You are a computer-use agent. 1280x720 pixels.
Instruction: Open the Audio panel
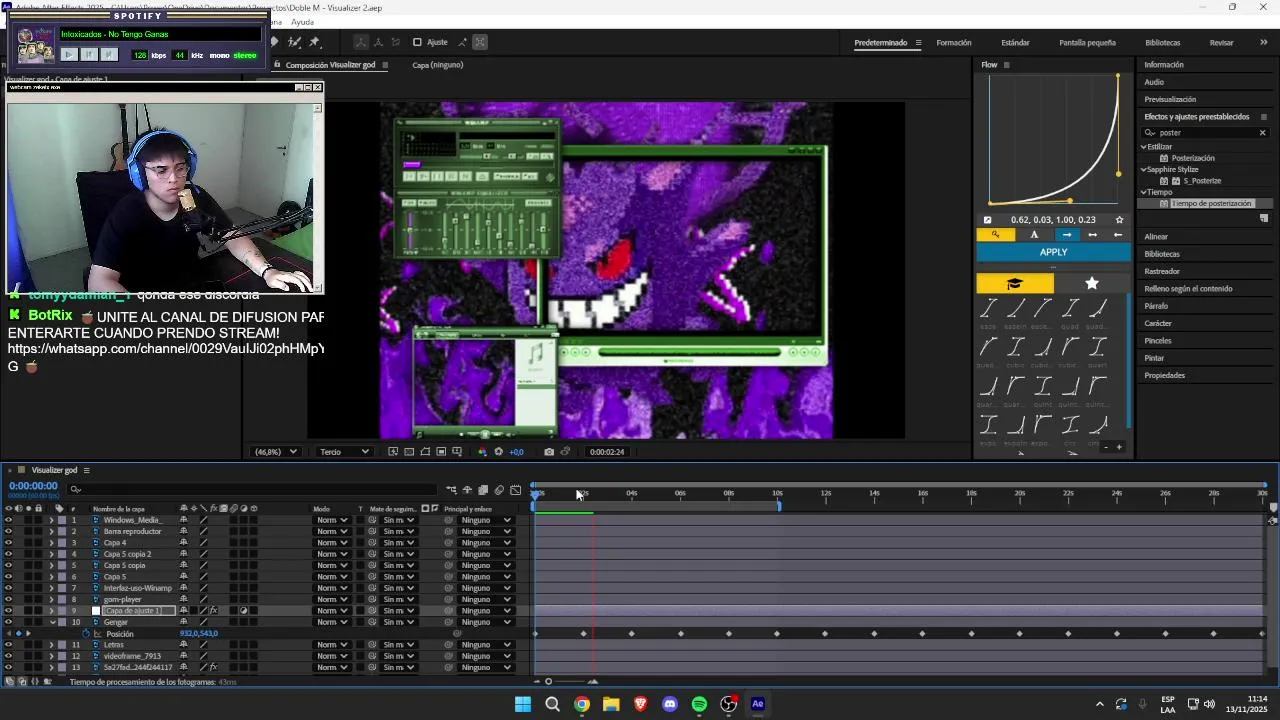click(x=1154, y=82)
